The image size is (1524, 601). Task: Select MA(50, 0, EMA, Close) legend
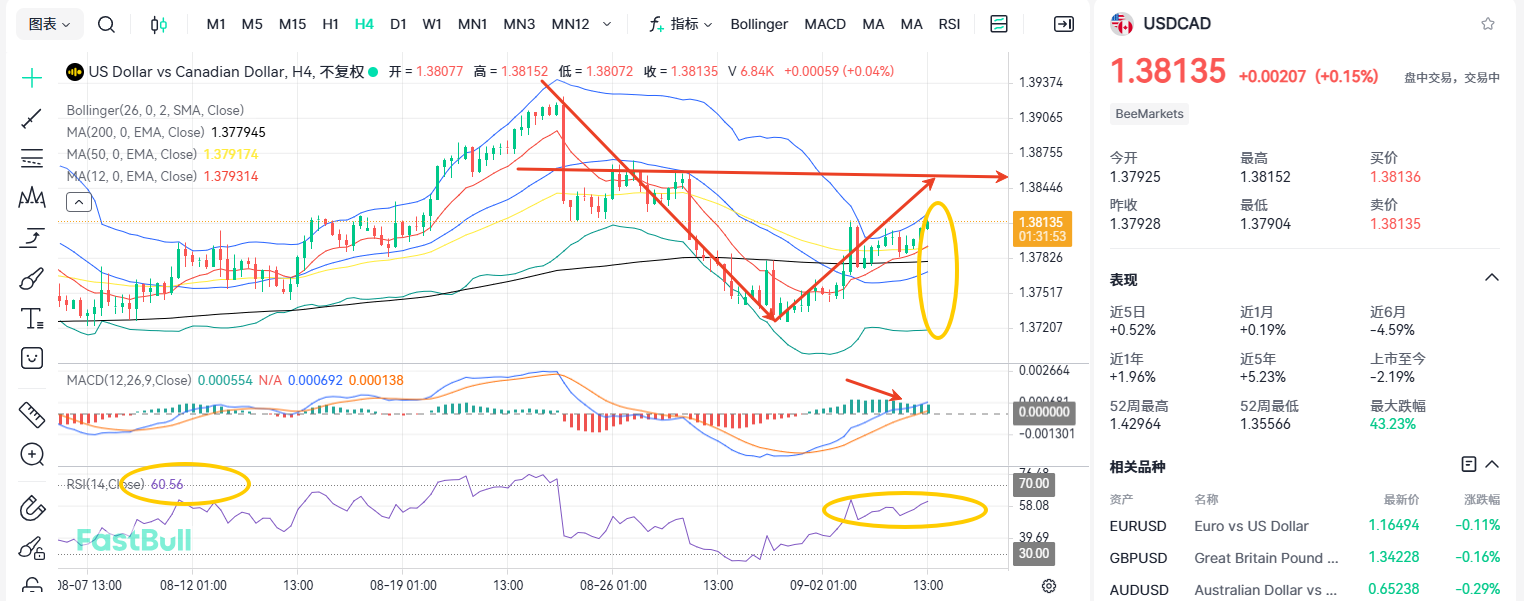(x=131, y=154)
